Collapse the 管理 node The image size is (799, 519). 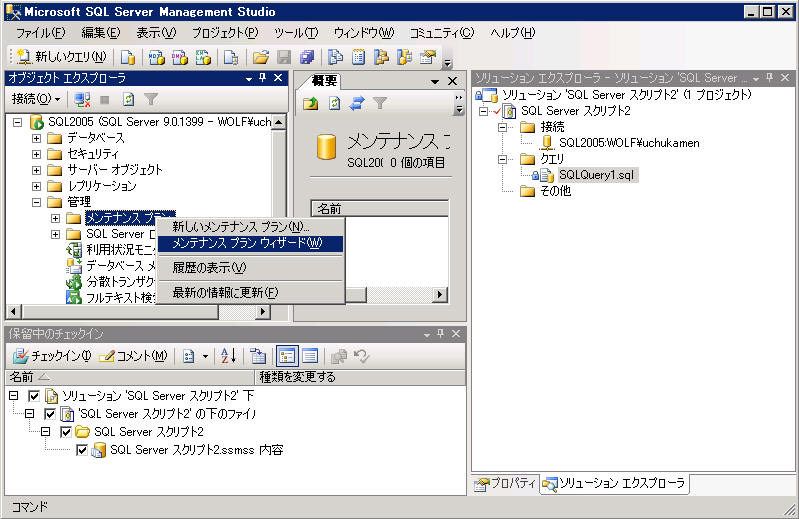pyautogui.click(x=36, y=202)
